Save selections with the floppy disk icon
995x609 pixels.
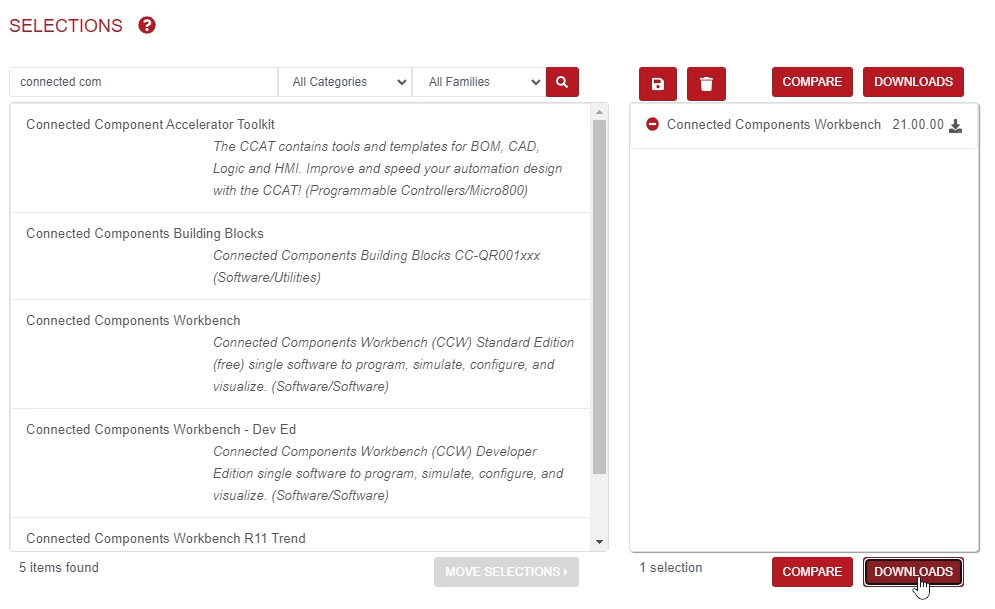[658, 84]
